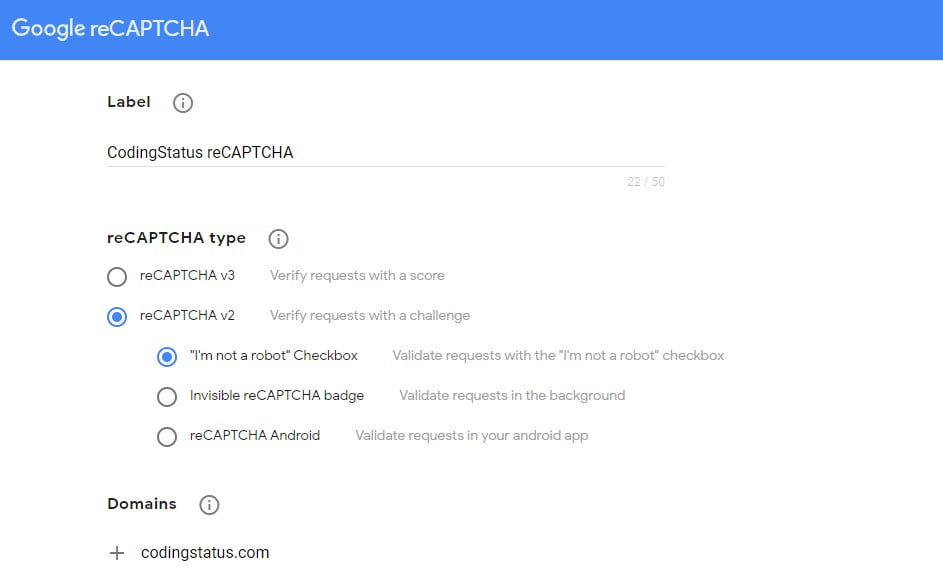Viewport: 943px width, 574px height.
Task: Click the reCAPTCHA Android label text
Action: click(x=255, y=435)
